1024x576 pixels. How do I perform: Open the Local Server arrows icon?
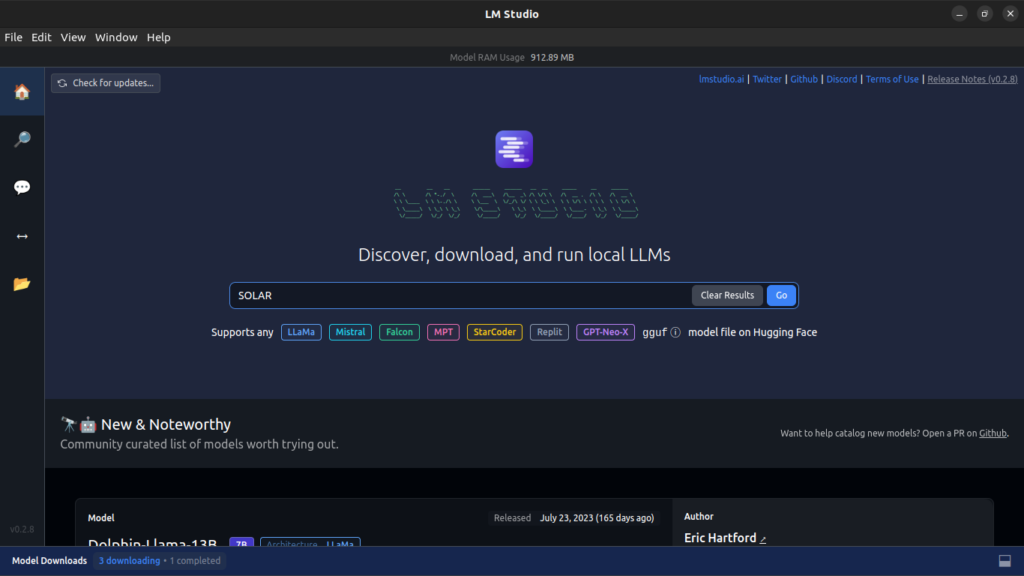[22, 235]
